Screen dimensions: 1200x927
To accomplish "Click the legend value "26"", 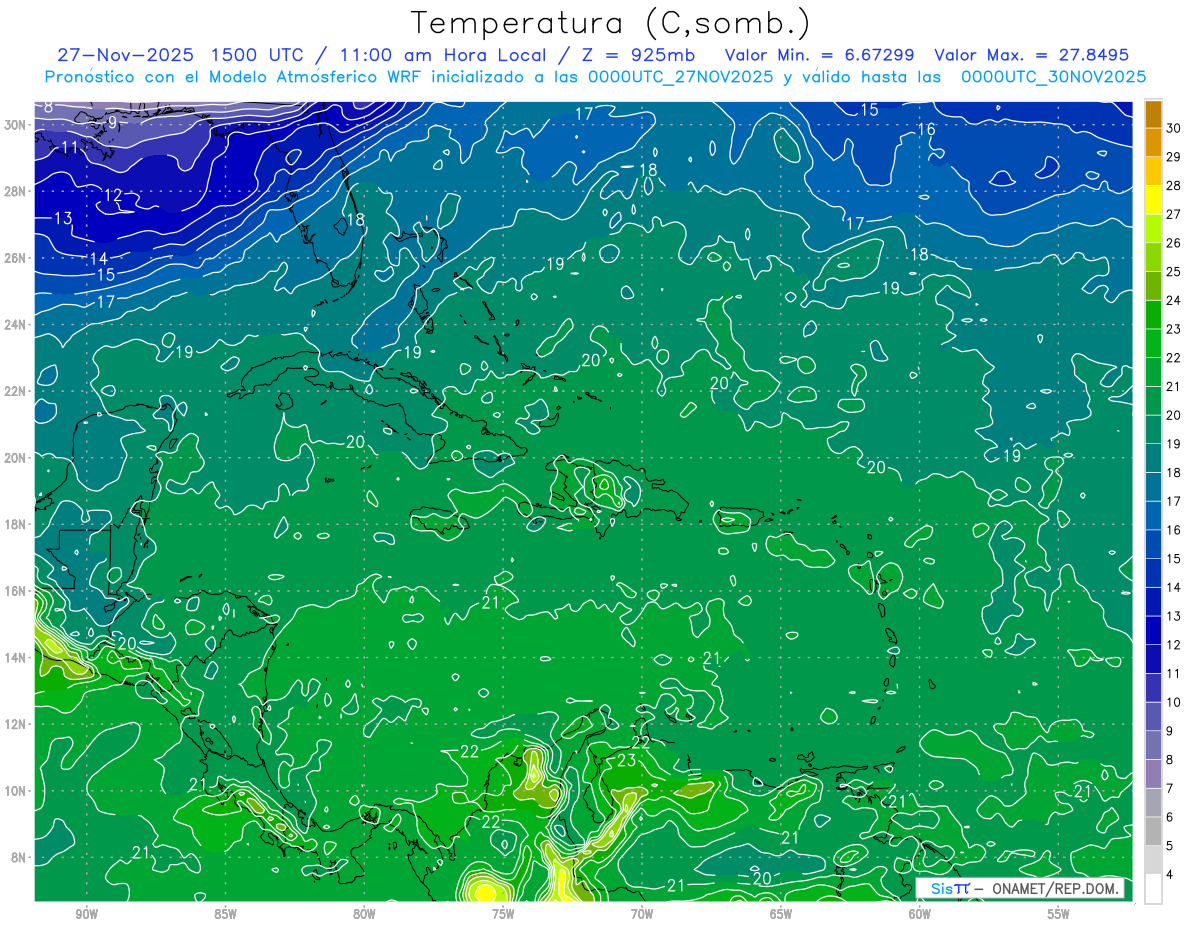I will click(1174, 243).
